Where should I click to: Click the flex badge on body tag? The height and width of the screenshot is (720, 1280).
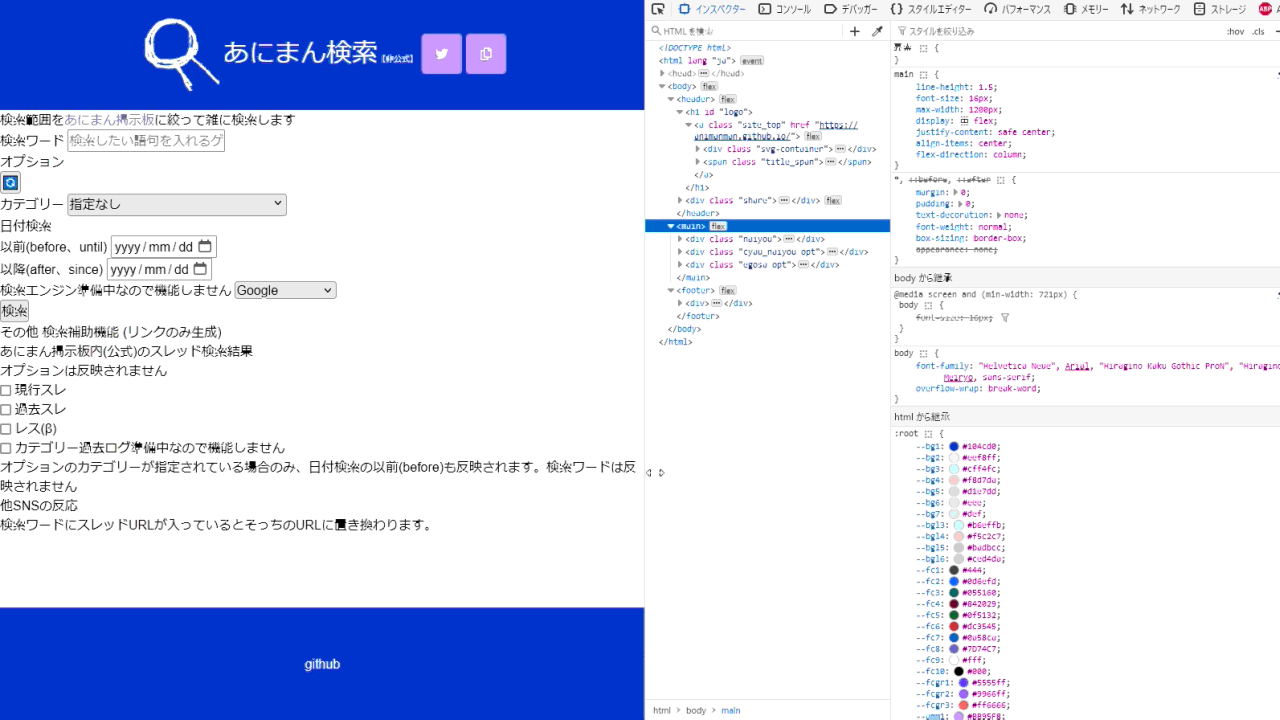(708, 87)
